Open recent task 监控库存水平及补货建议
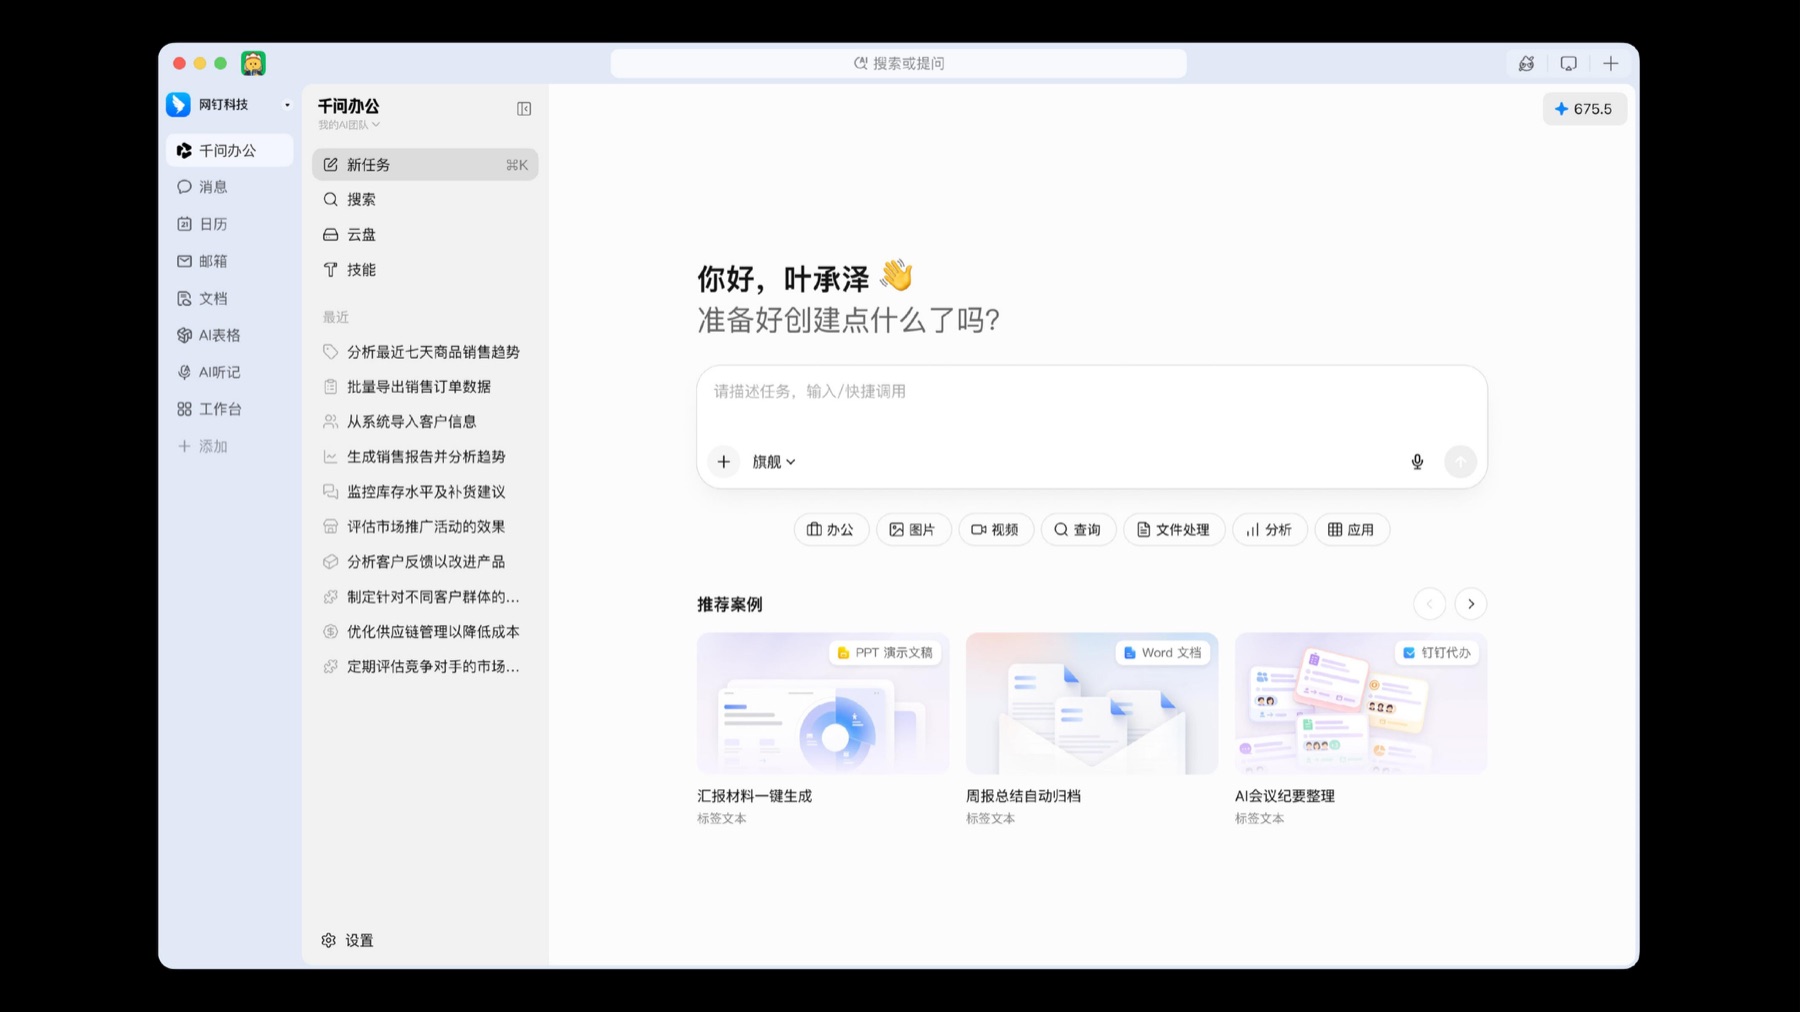The width and height of the screenshot is (1800, 1012). pyautogui.click(x=425, y=492)
